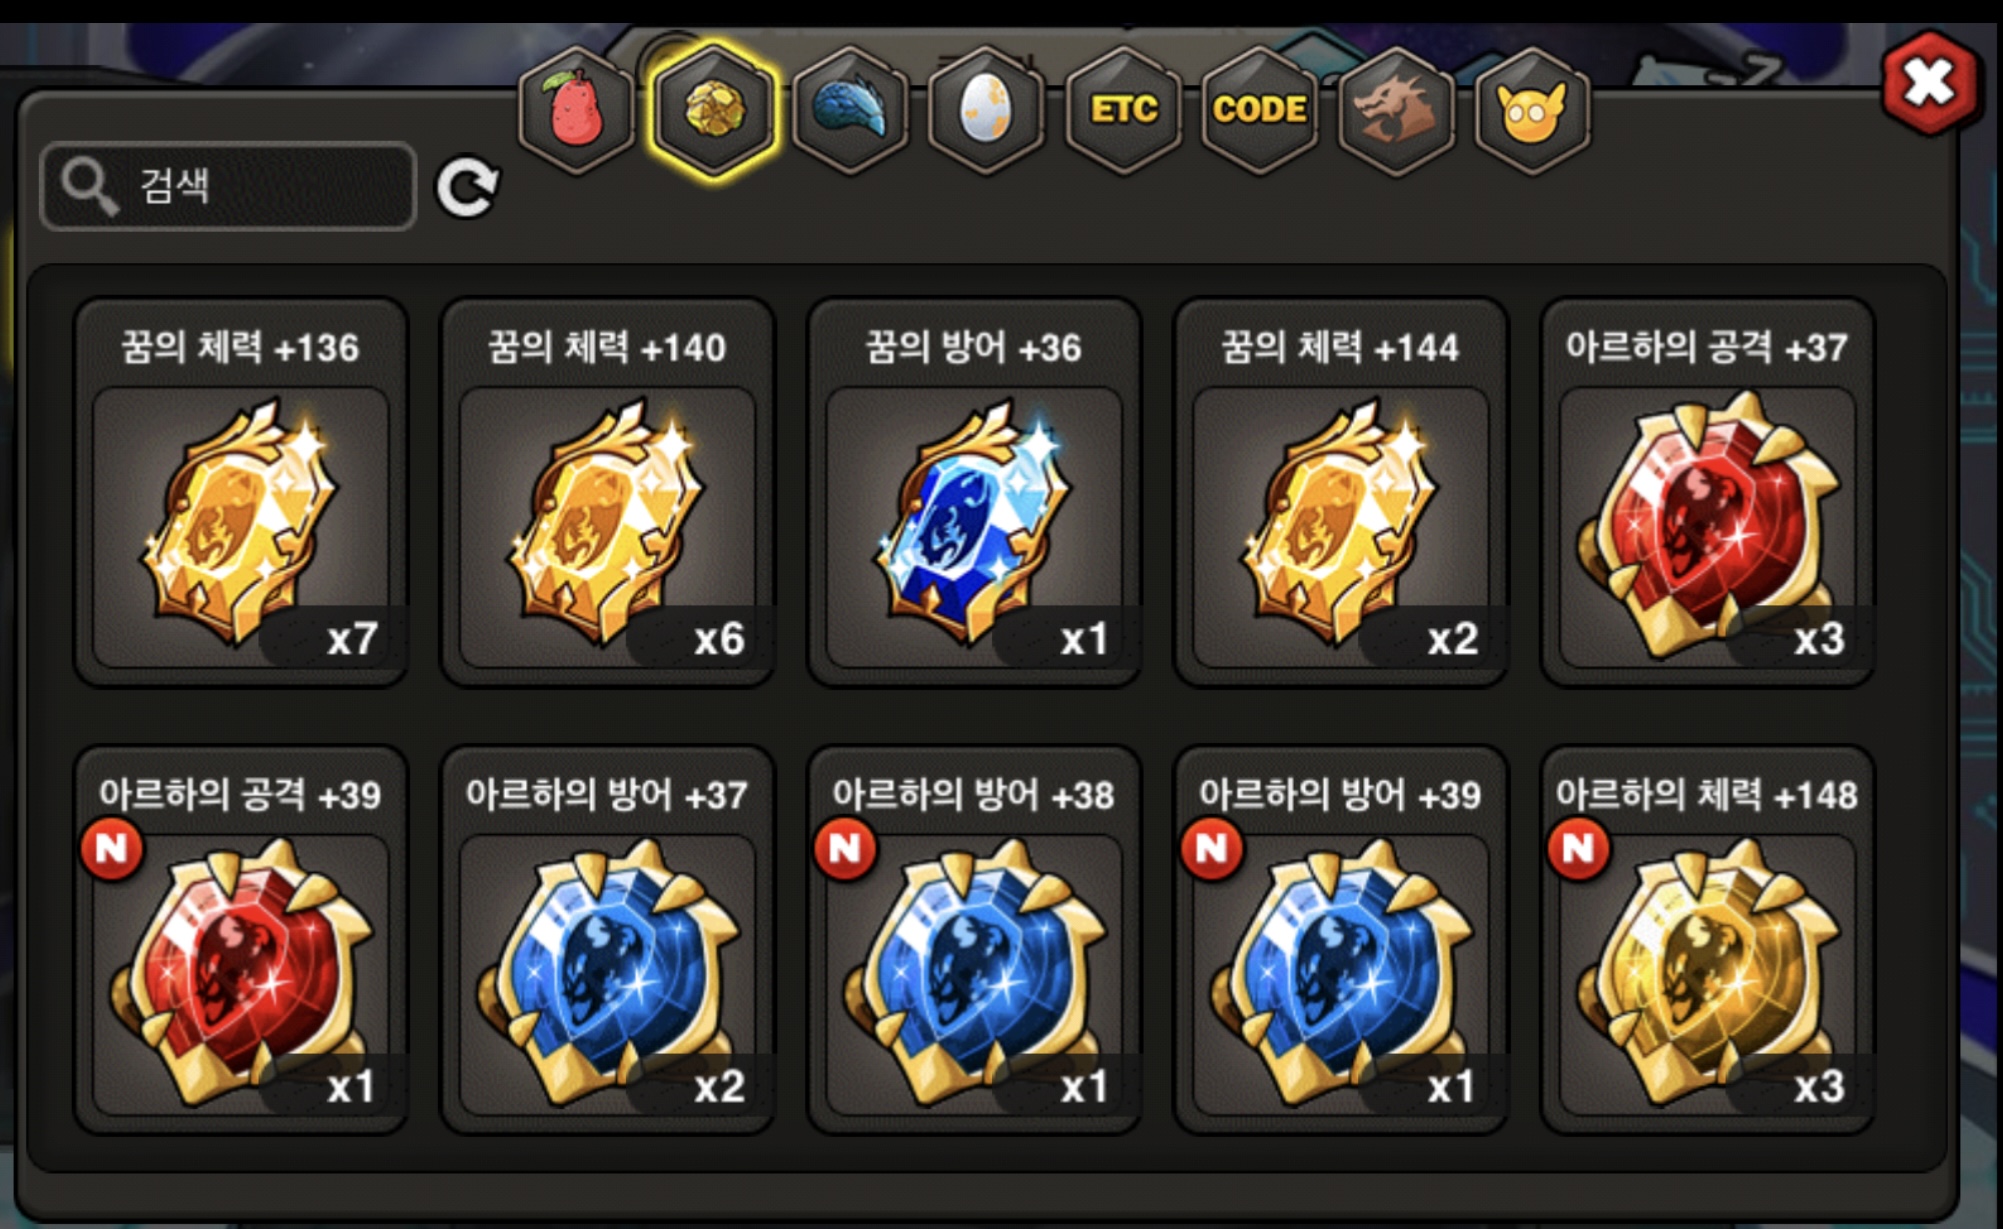Choose 아르하의 방어 +37 blue gem
Viewport: 2003px width, 1229px height.
click(x=608, y=940)
